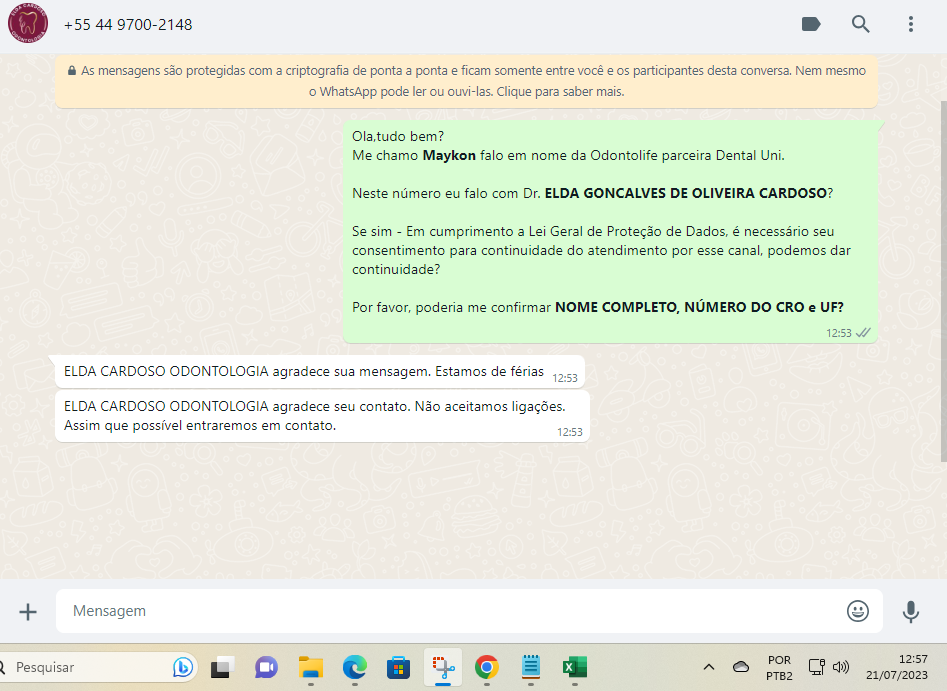Click the attach plus icon
947x691 pixels.
pos(28,612)
